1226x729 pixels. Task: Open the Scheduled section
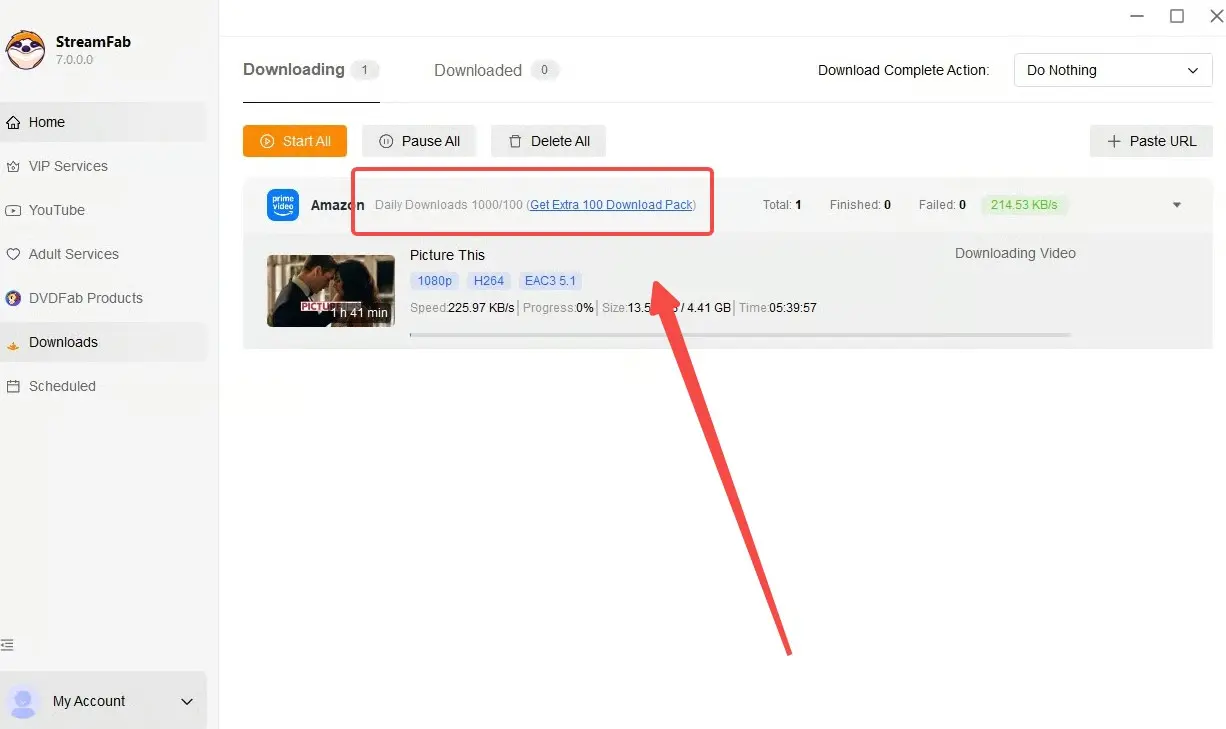pyautogui.click(x=103, y=386)
